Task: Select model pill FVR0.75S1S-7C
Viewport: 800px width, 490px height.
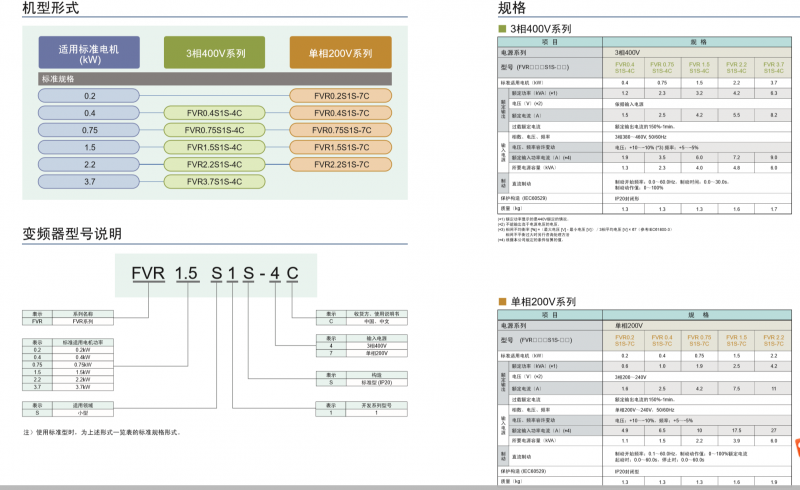Action: pos(341,130)
